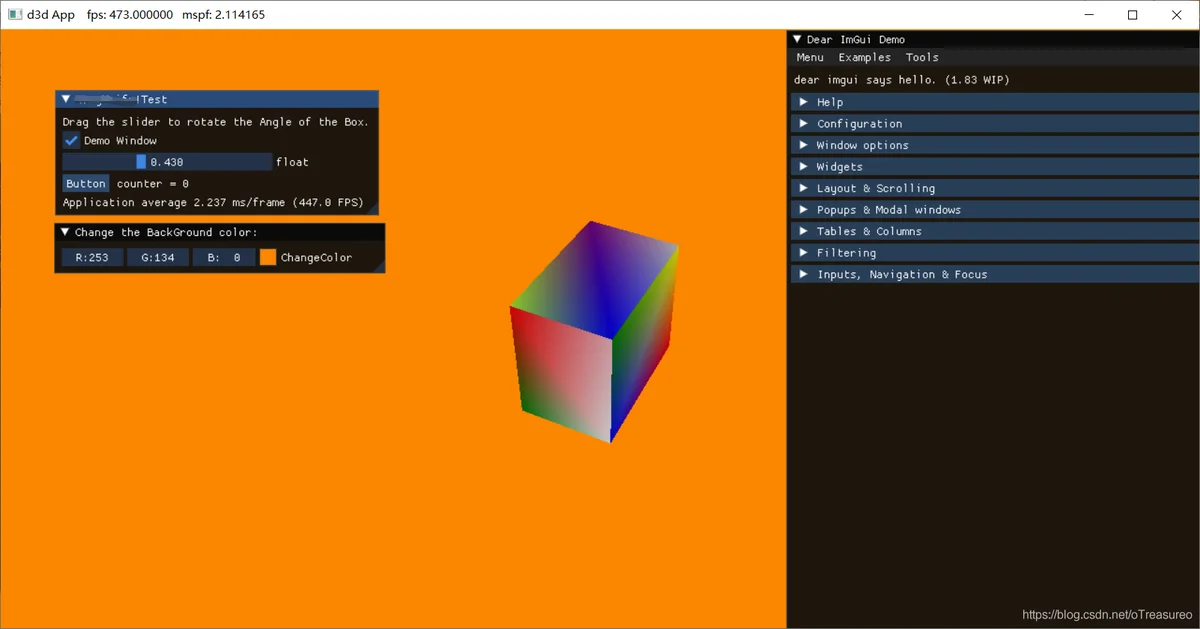Viewport: 1200px width, 629px height.
Task: Close the d3d App window
Action: point(1177,15)
